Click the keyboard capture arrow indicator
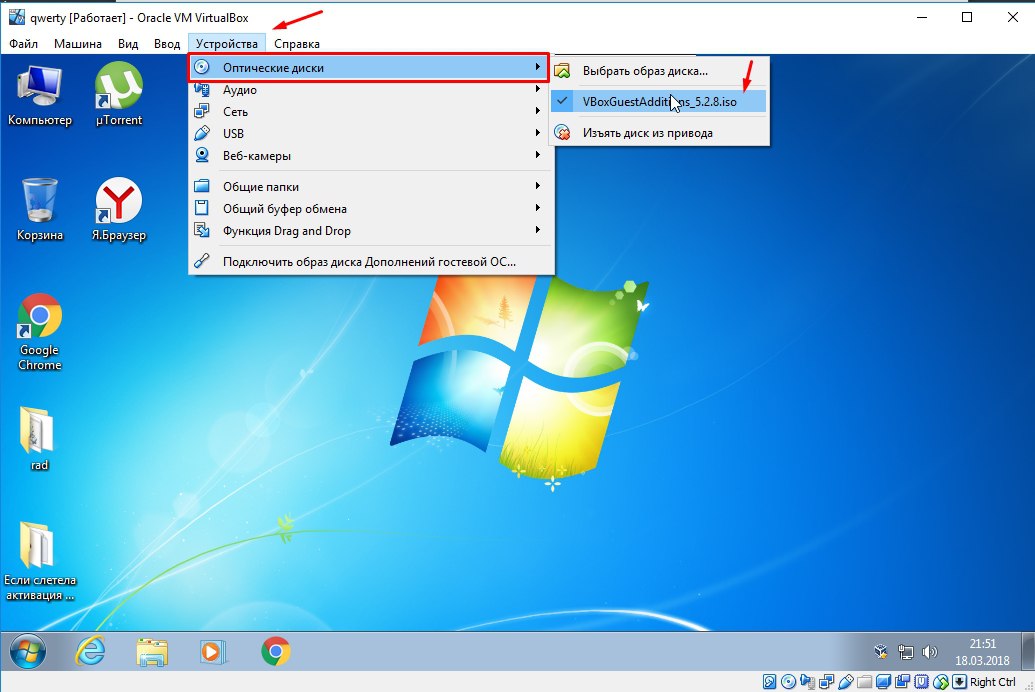Screen dimensions: 1035x692 pyautogui.click(x=959, y=681)
